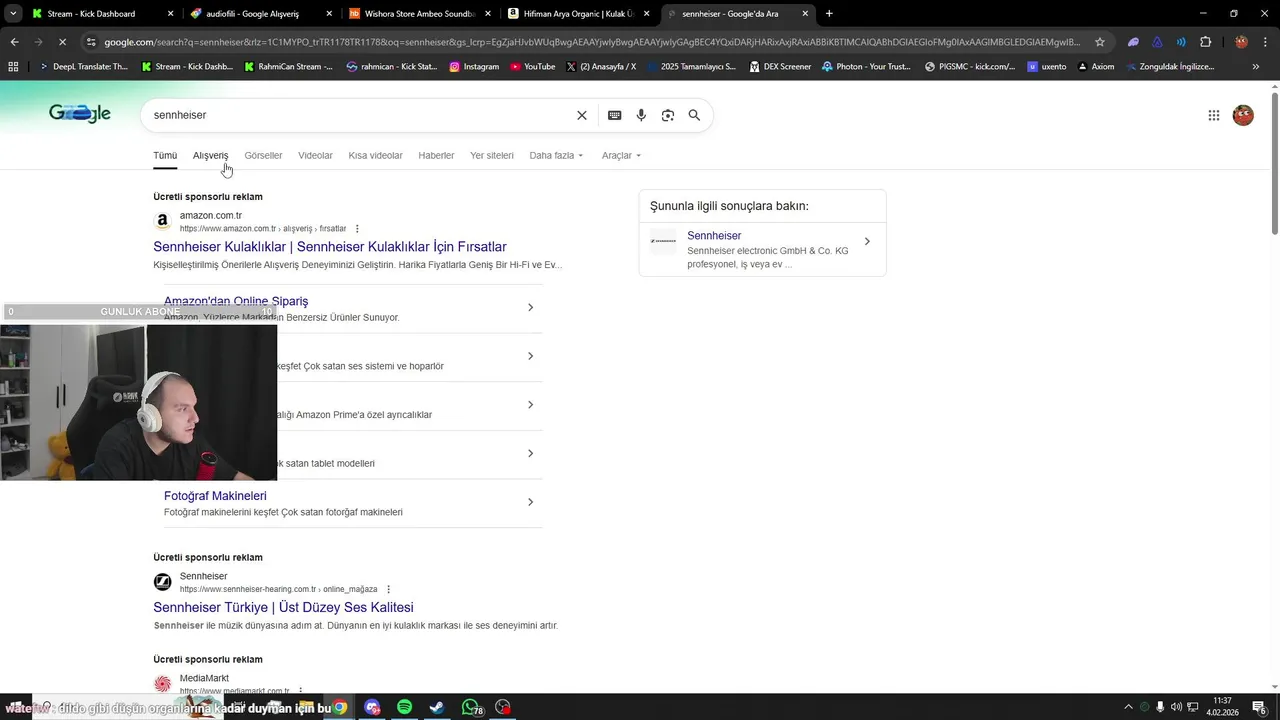Viewport: 1280px width, 720px height.
Task: Open Discord from the taskbar
Action: pos(372,707)
